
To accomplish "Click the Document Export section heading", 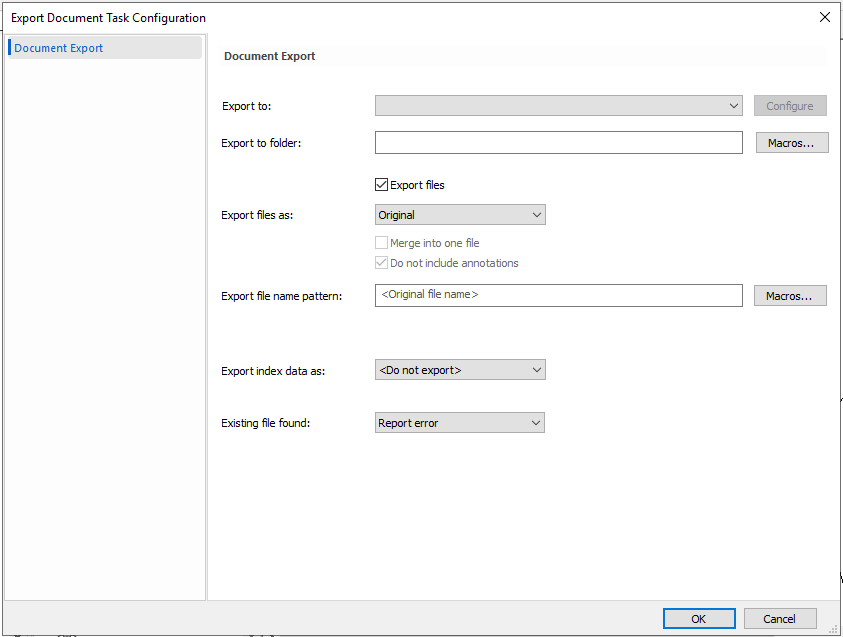I will [x=269, y=56].
